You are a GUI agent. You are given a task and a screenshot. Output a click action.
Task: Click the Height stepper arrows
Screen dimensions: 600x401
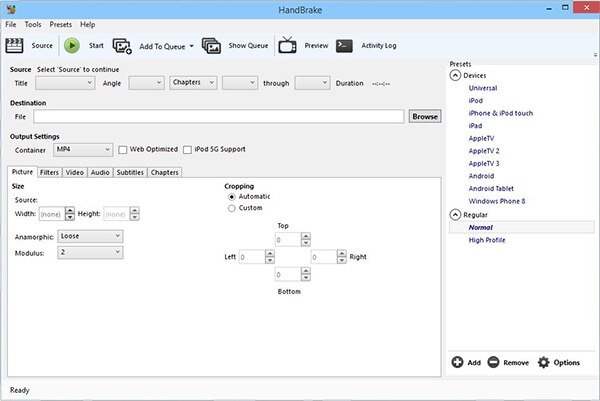[x=134, y=214]
